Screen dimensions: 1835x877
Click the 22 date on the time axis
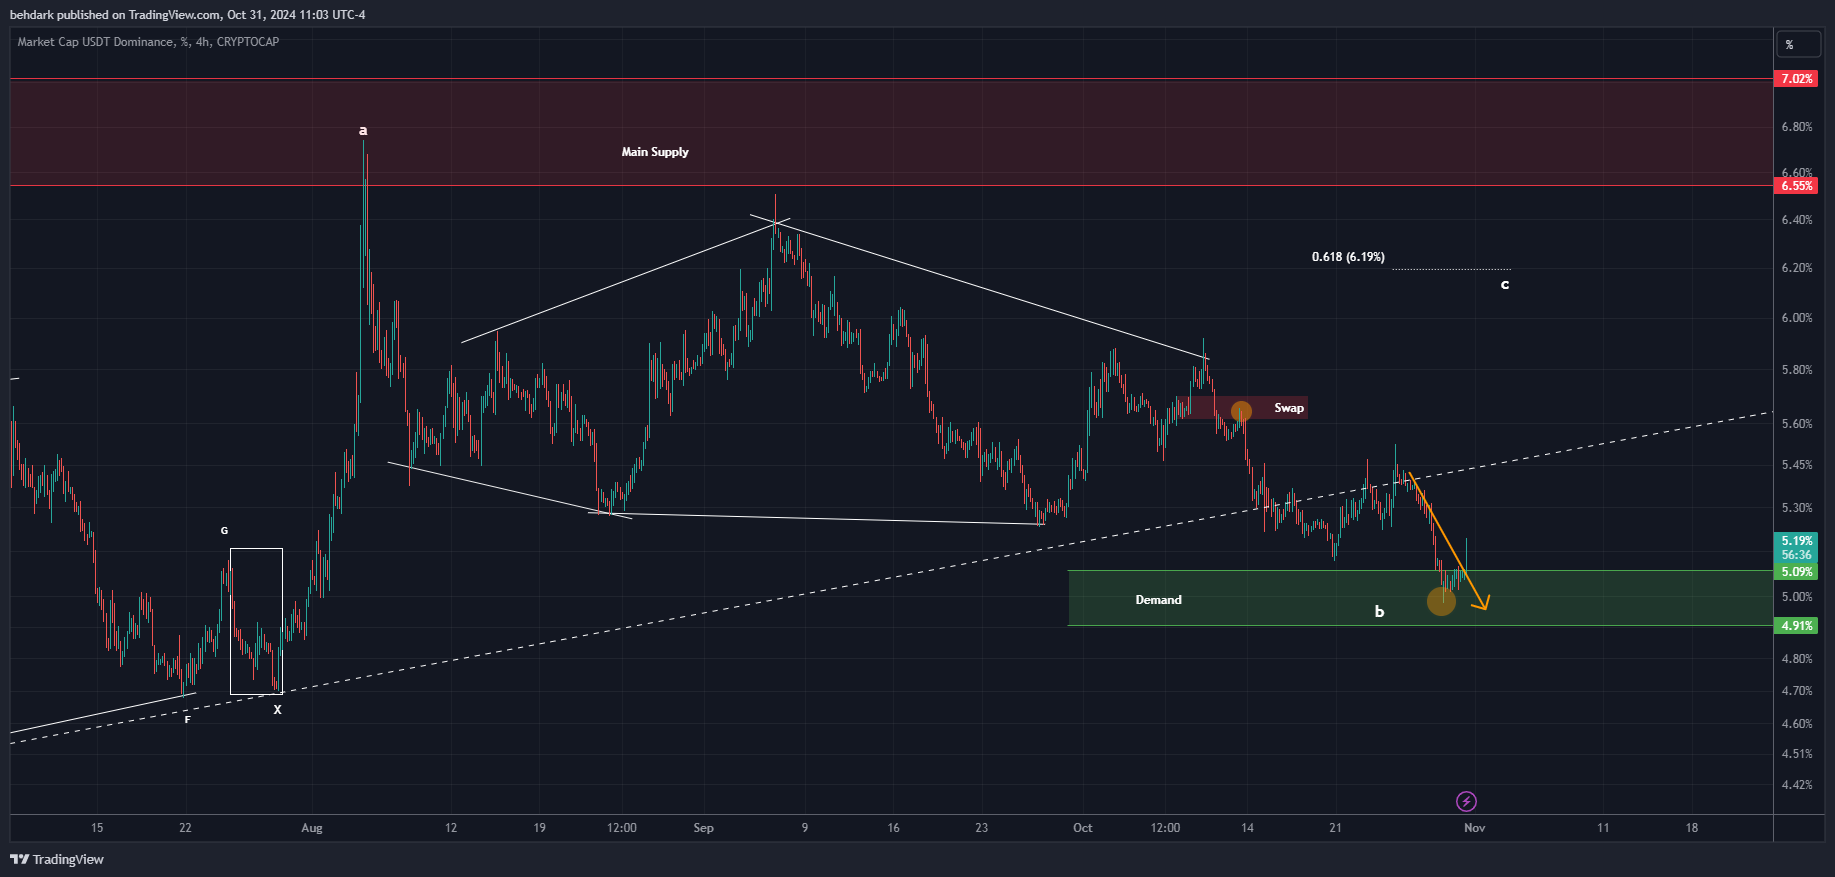pos(185,828)
